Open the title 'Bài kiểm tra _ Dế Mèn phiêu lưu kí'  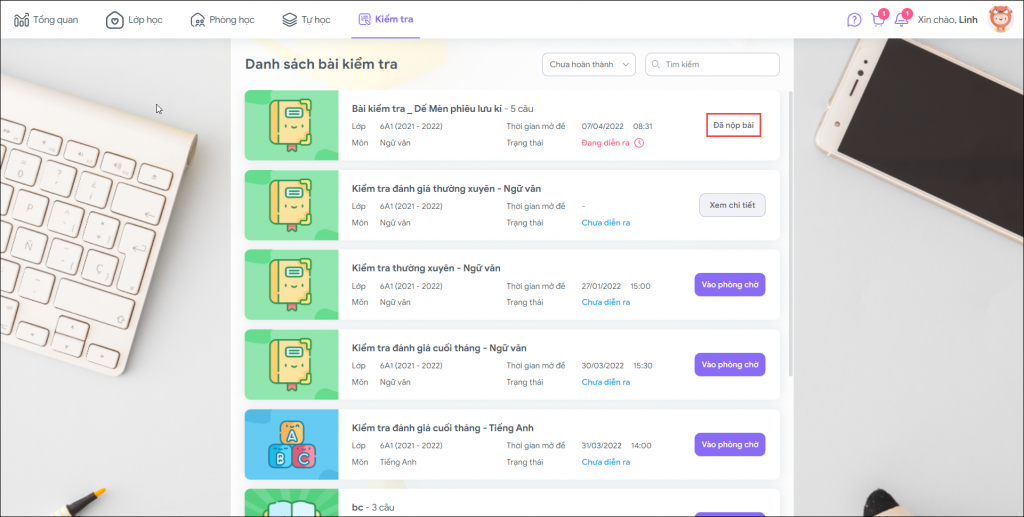[x=426, y=108]
